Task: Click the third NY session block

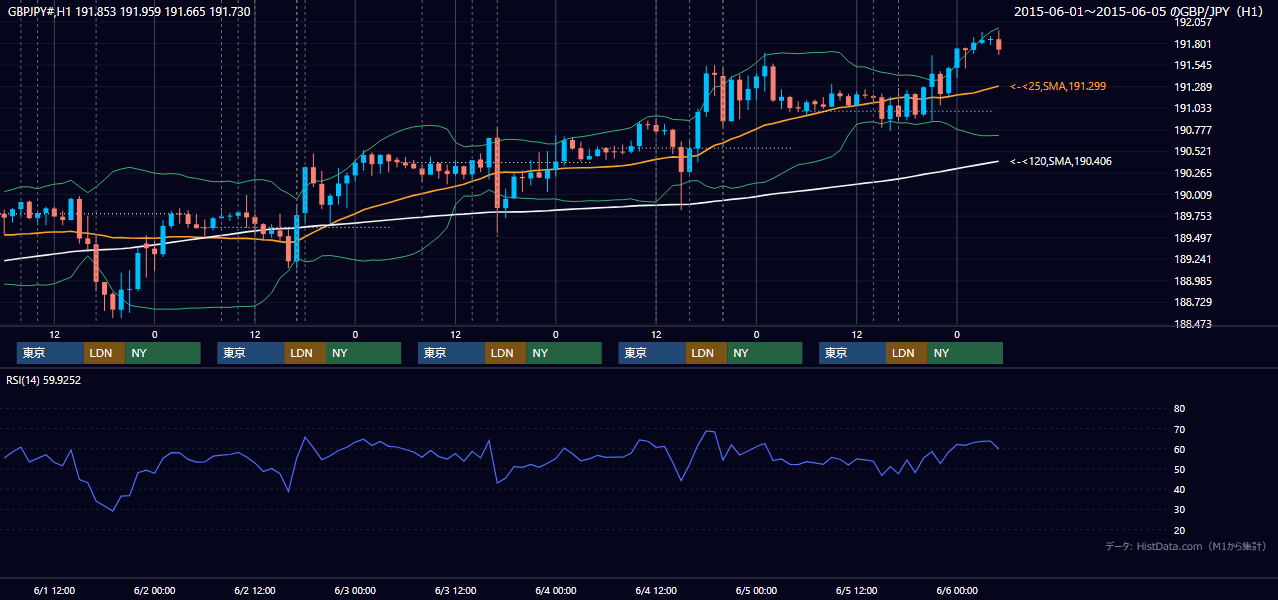Action: tap(564, 353)
